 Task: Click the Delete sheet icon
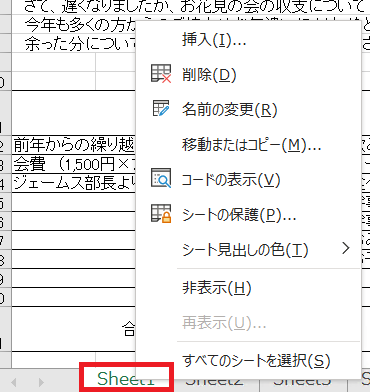click(161, 74)
